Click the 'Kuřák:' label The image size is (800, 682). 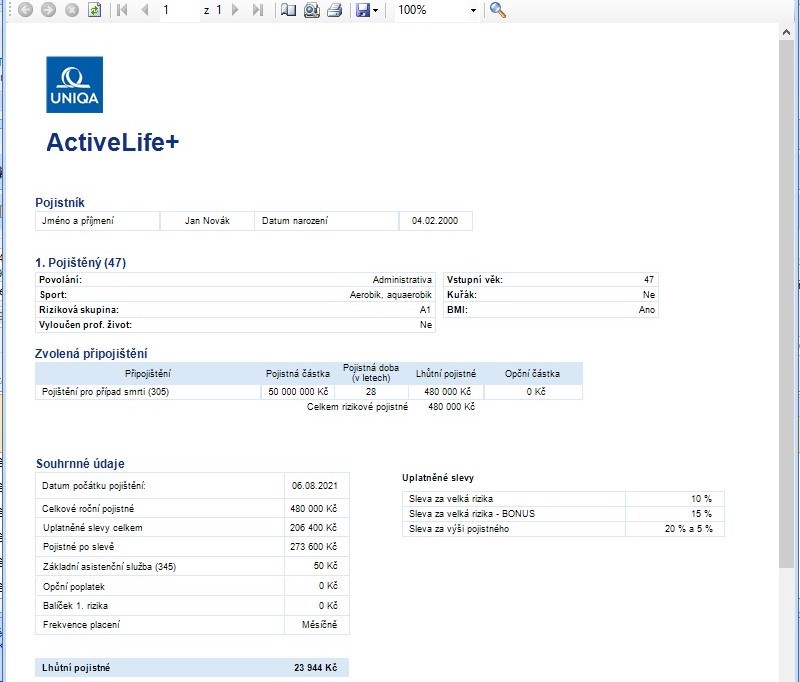(x=462, y=295)
